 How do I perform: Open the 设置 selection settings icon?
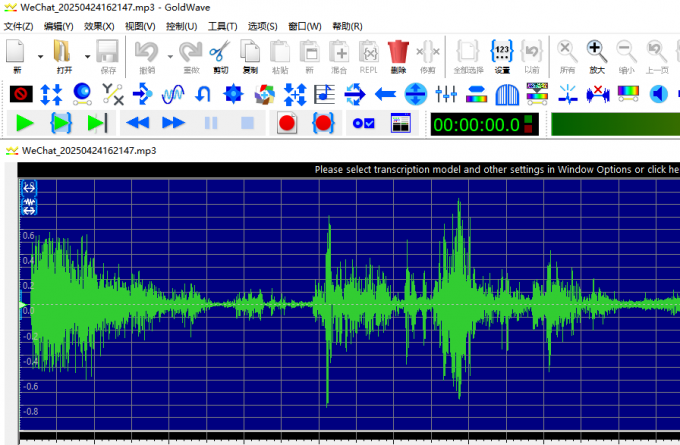(502, 52)
